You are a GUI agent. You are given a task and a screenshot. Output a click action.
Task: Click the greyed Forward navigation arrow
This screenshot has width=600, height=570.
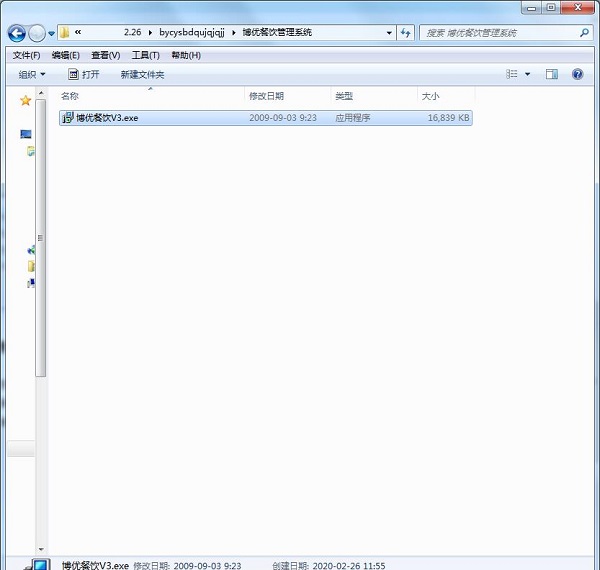[37, 33]
